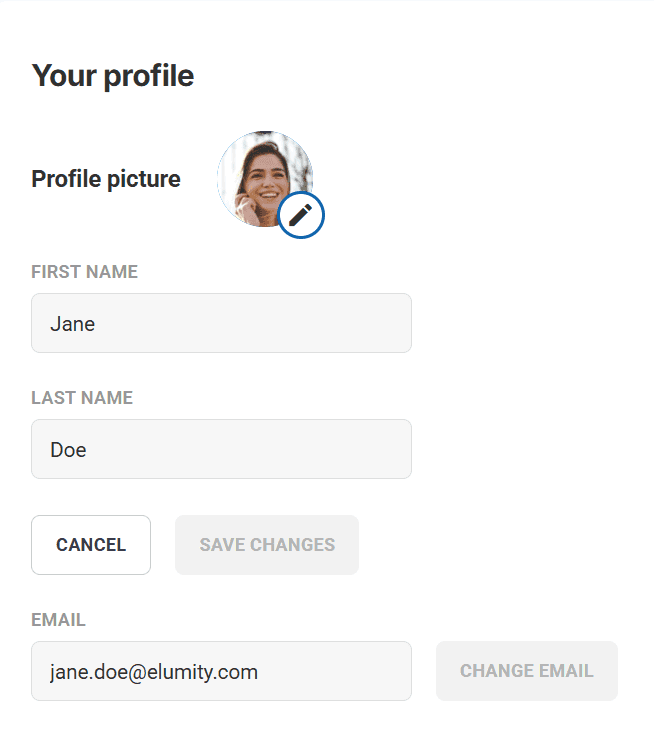Screen dimensions: 654x749
Task: Place cursor on the 'Doe' text
Action: 68,450
